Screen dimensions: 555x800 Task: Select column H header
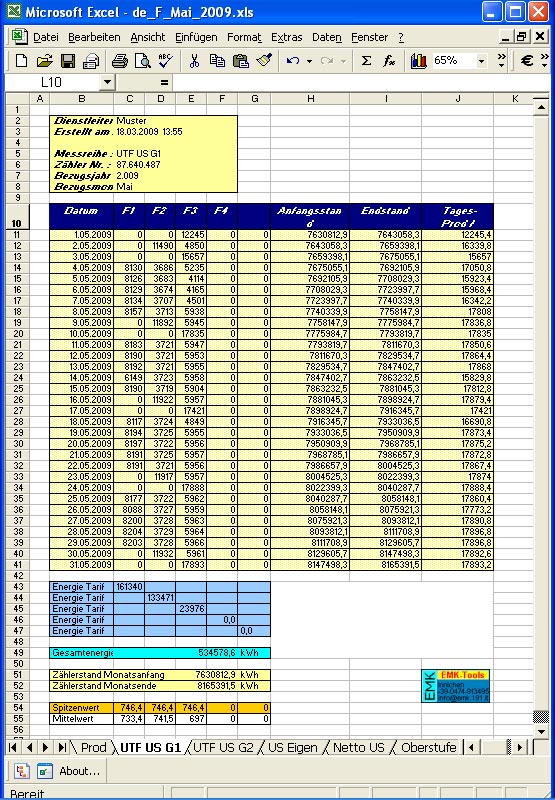(x=310, y=99)
